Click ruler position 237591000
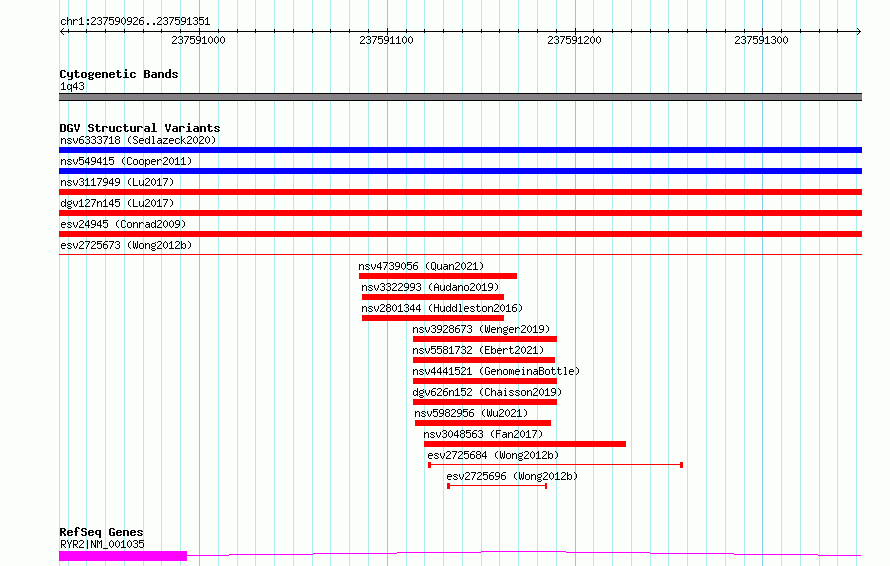The width and height of the screenshot is (890, 566). [198, 40]
